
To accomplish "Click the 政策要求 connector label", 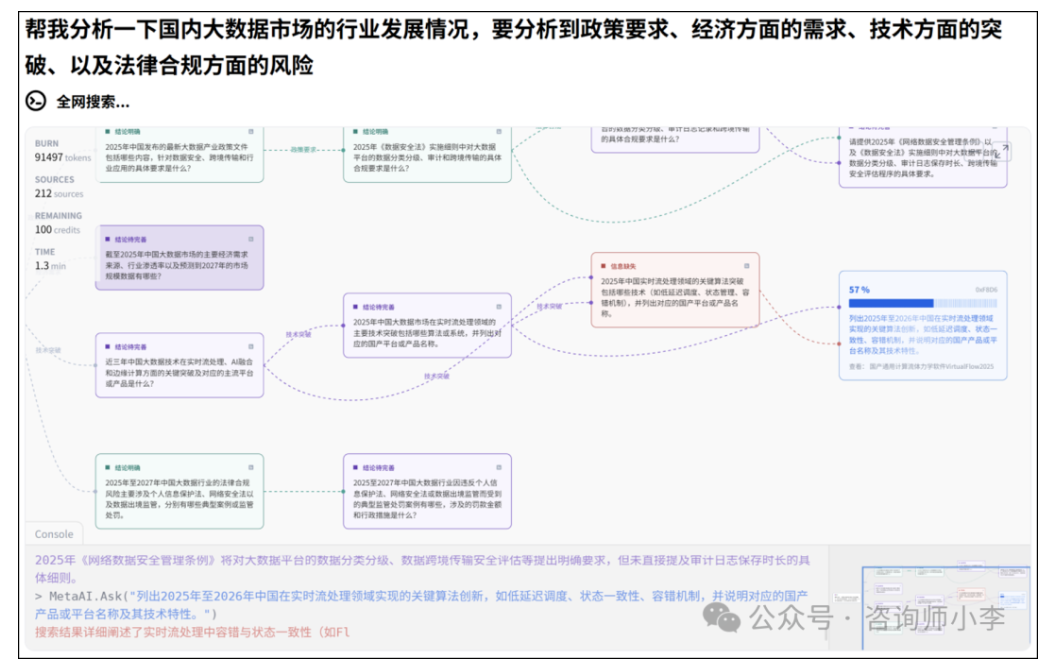I will (303, 150).
